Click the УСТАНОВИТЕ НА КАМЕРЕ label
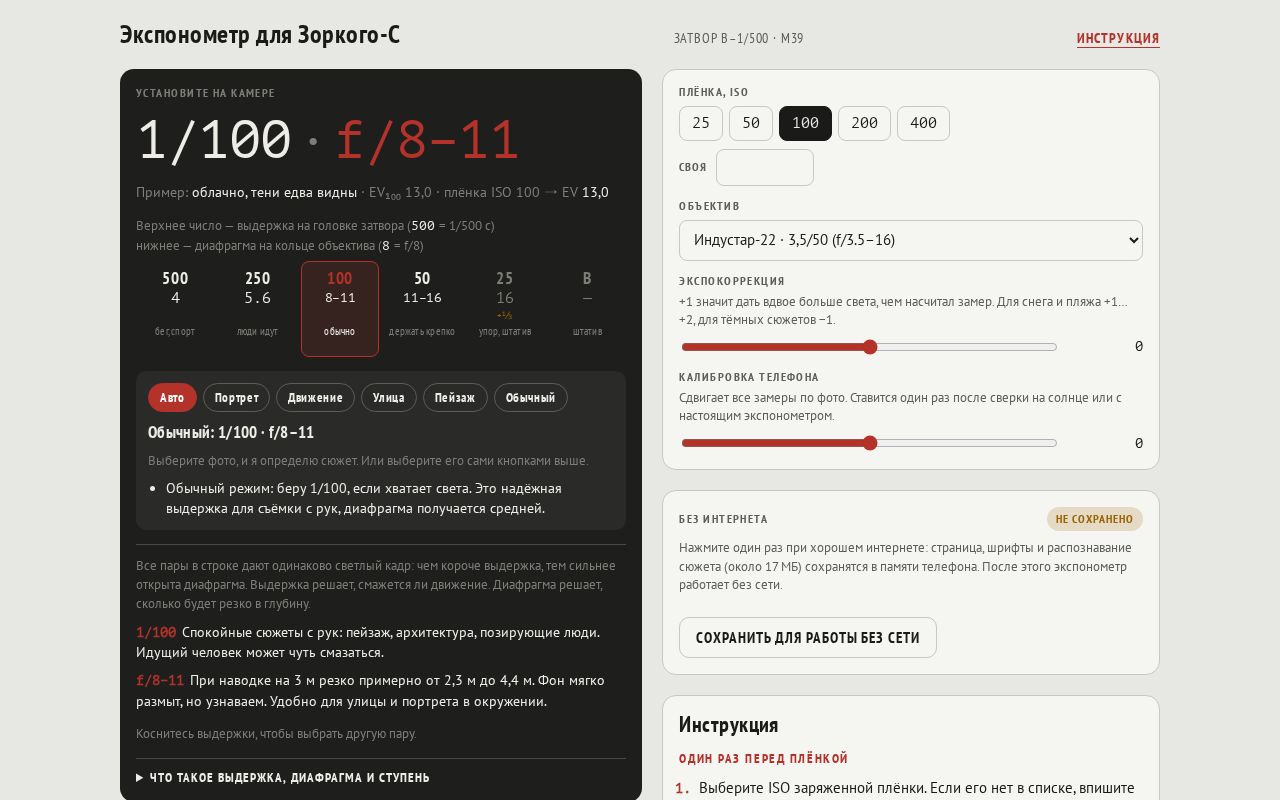 tap(206, 93)
